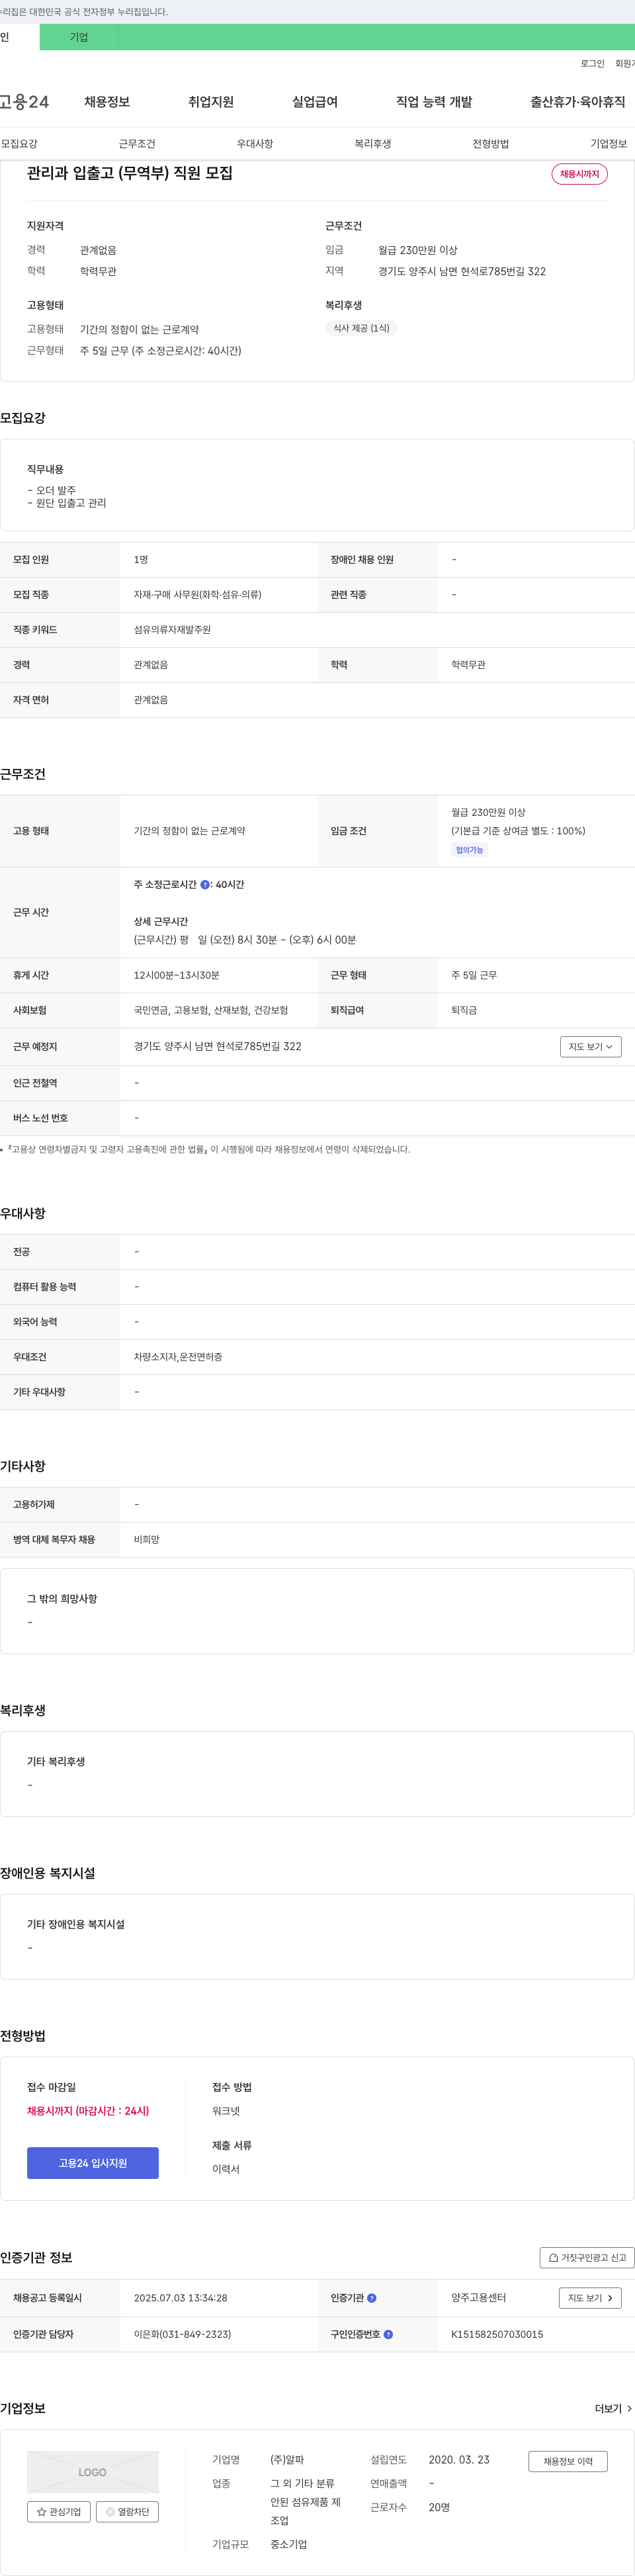Select the 12시00분~13시30분 break time
The width and height of the screenshot is (635, 2576).
tap(177, 975)
